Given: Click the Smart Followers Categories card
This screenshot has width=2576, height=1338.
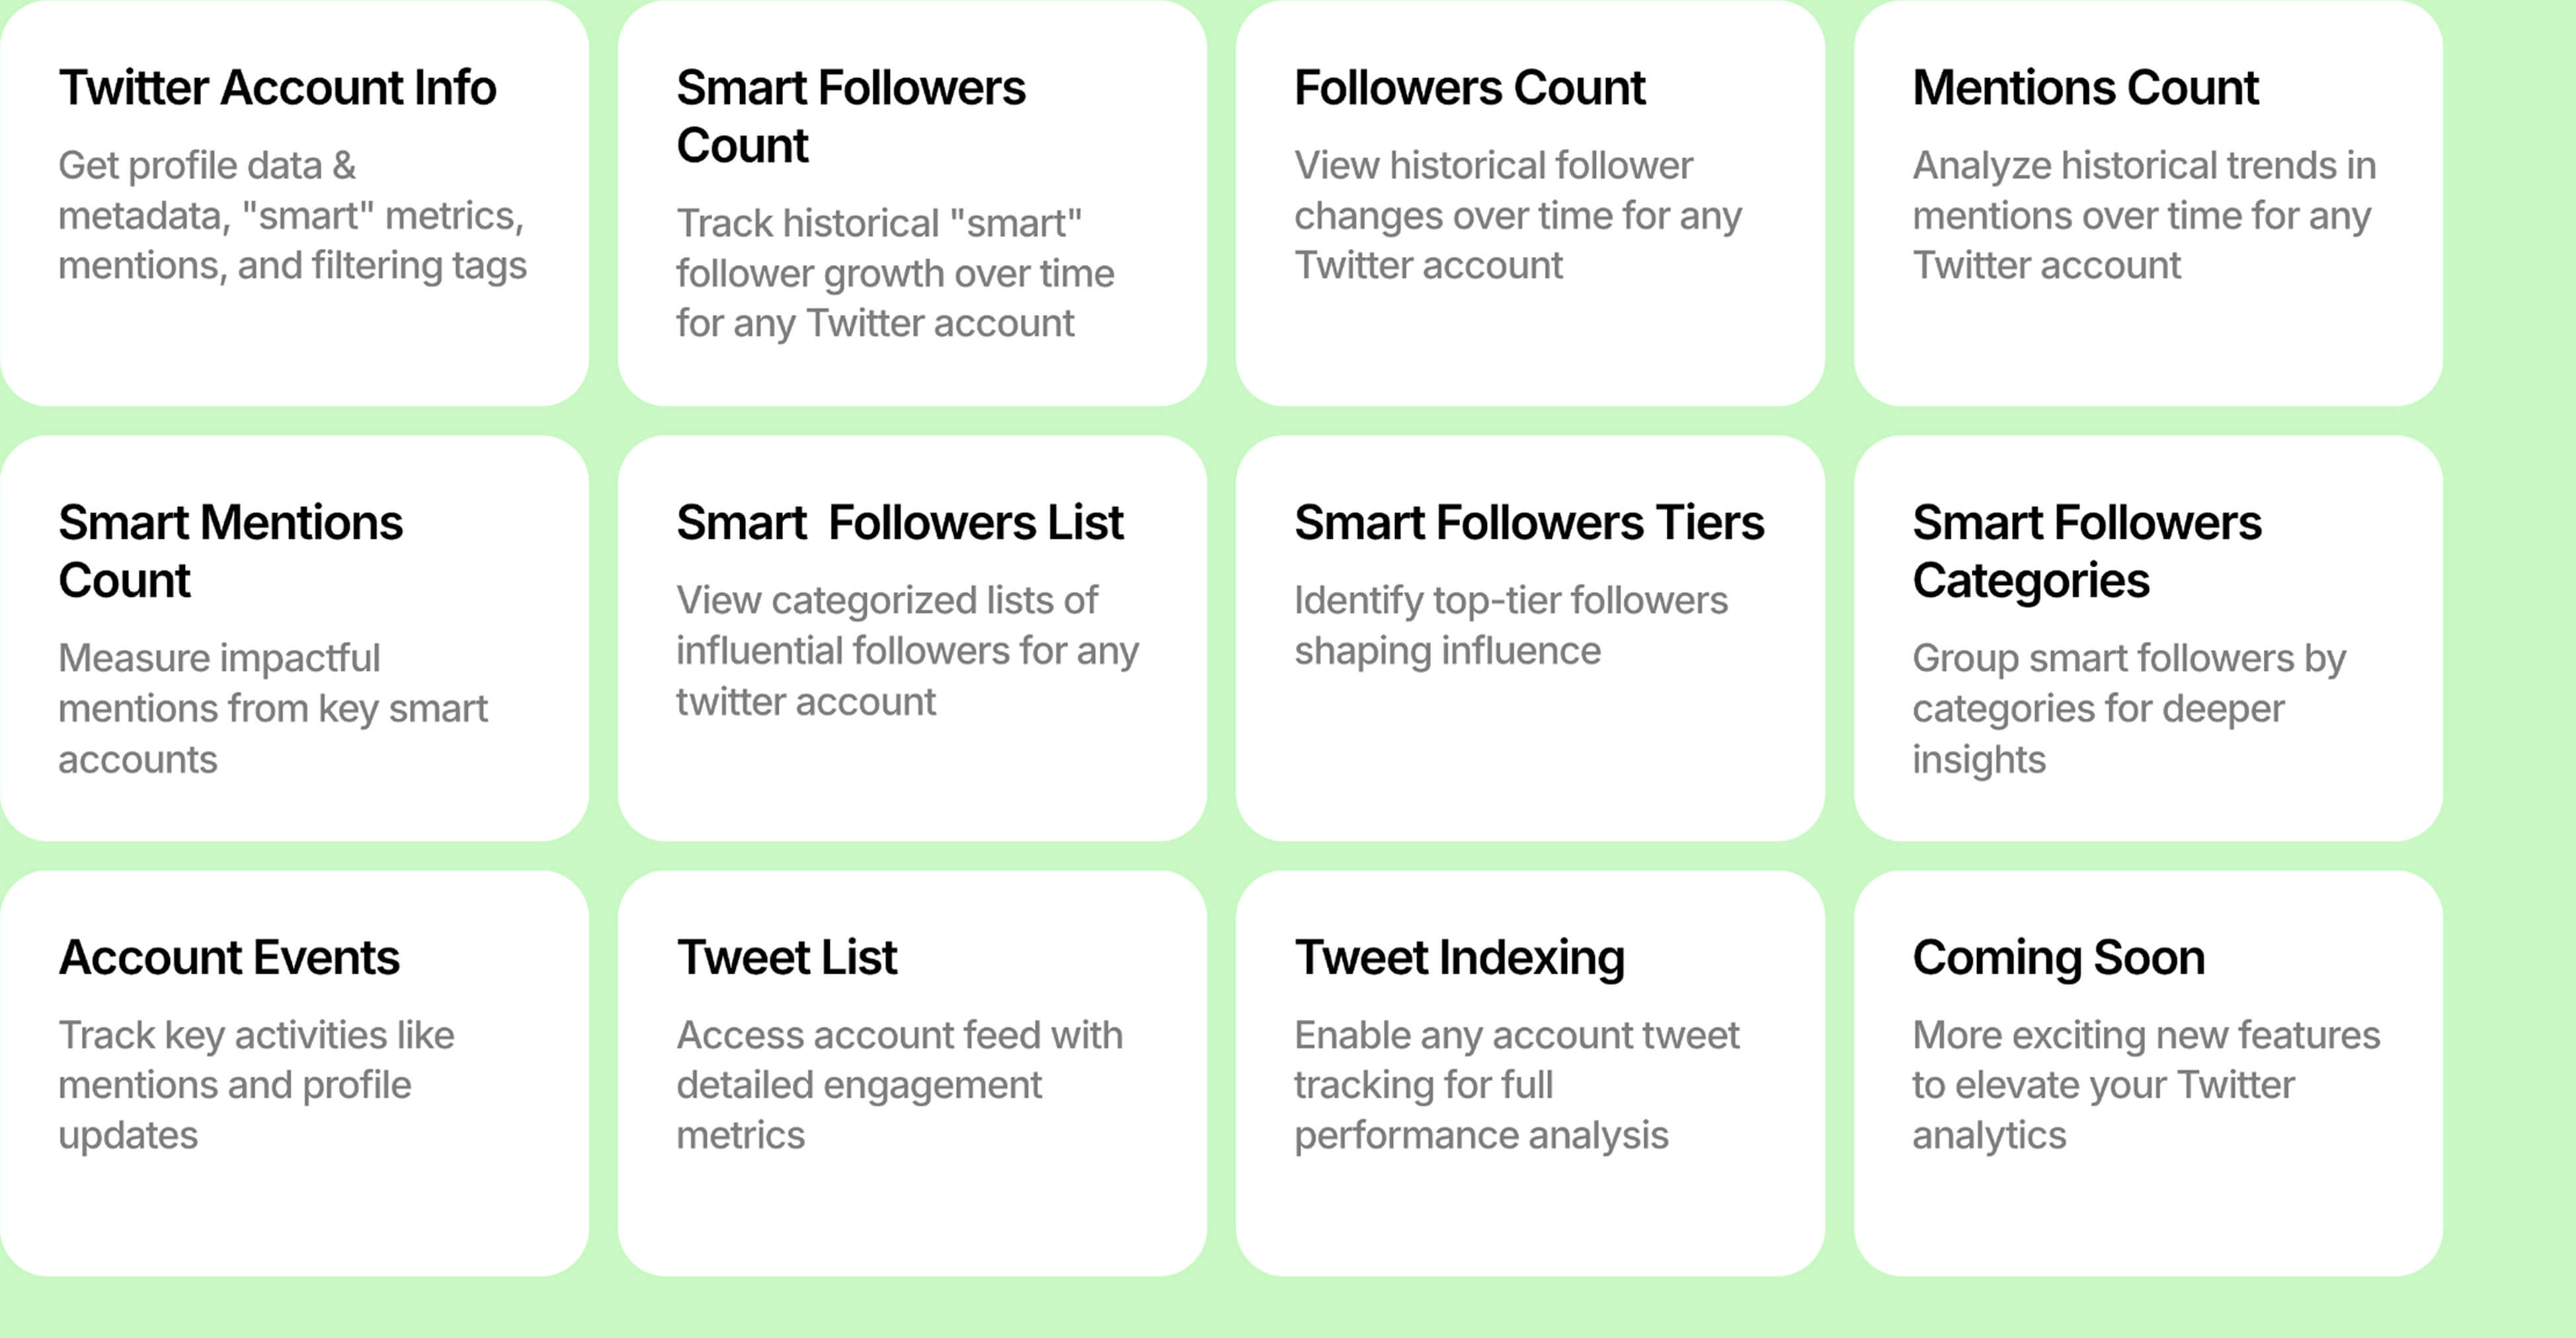Looking at the screenshot, I should (x=2148, y=638).
